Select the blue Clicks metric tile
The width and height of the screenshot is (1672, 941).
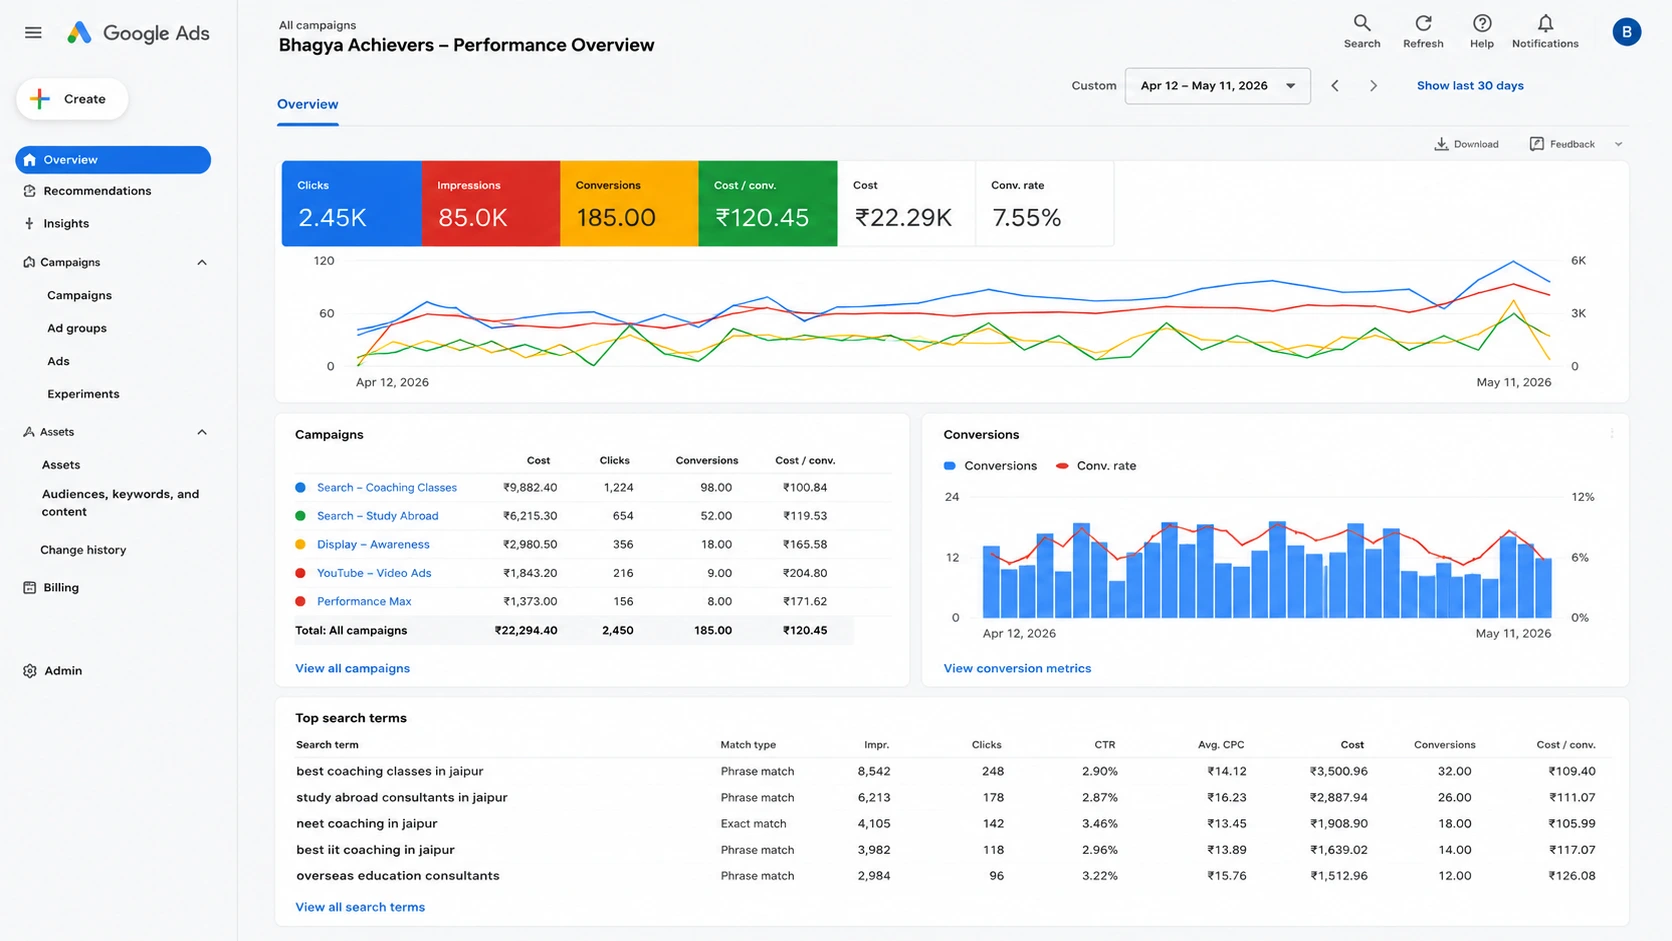(x=351, y=203)
